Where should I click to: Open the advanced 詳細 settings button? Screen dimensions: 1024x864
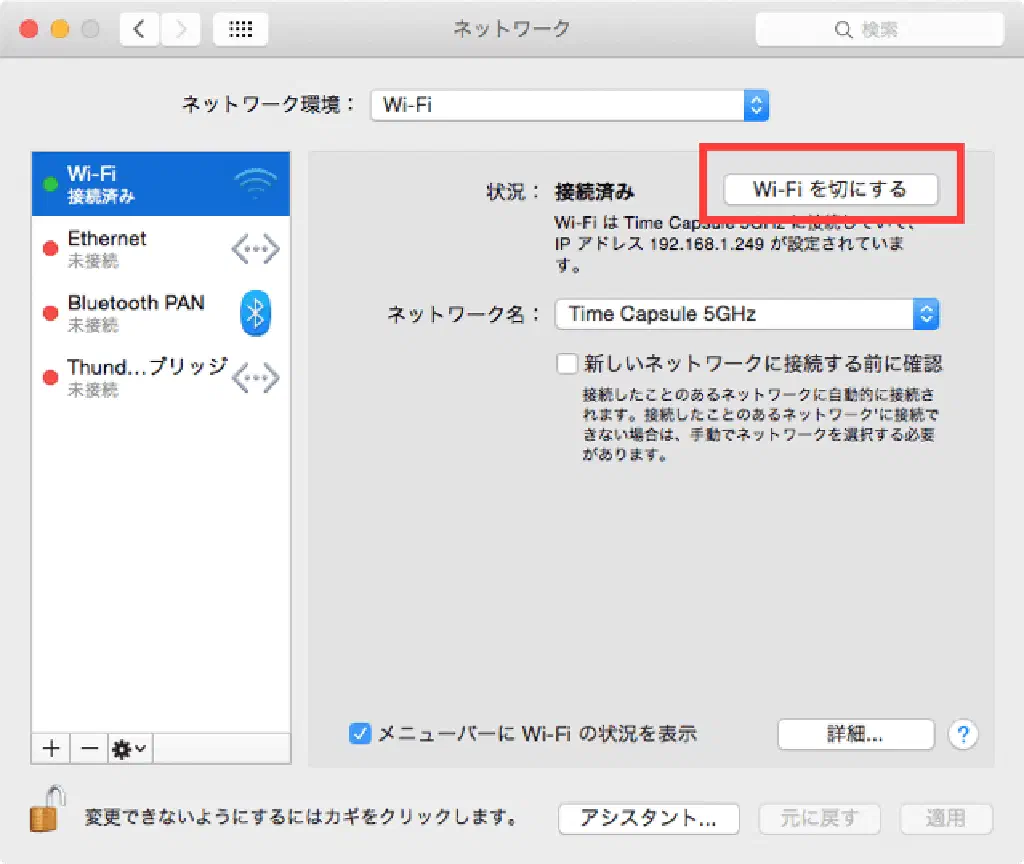coord(855,735)
